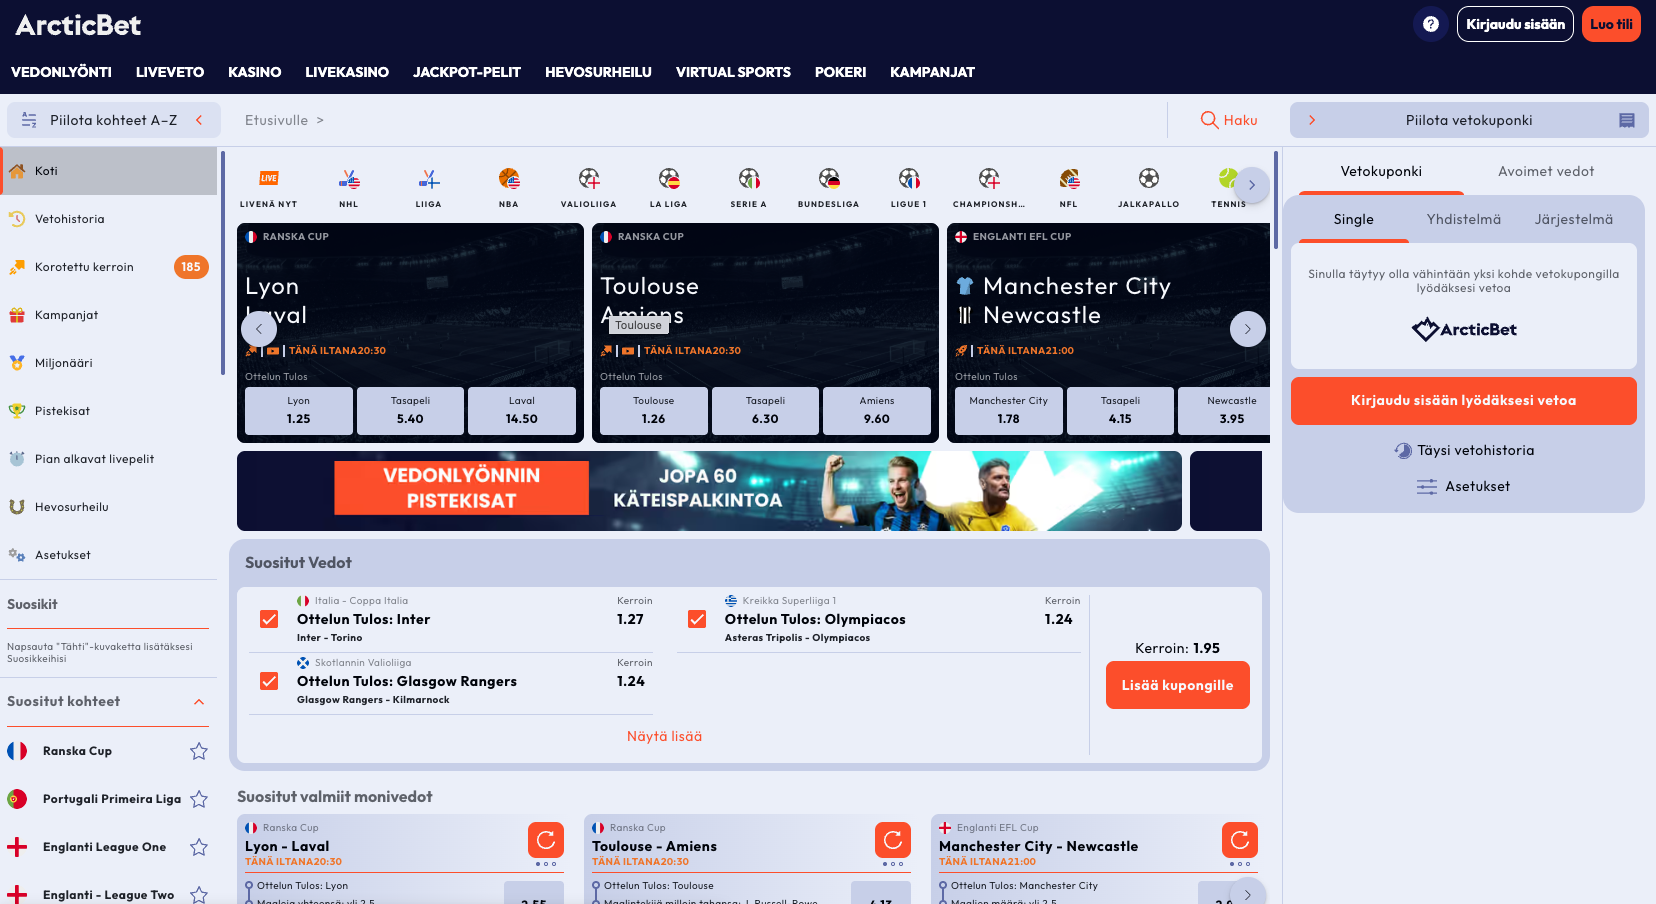
Task: Select the NBA sport icon
Action: pyautogui.click(x=508, y=186)
